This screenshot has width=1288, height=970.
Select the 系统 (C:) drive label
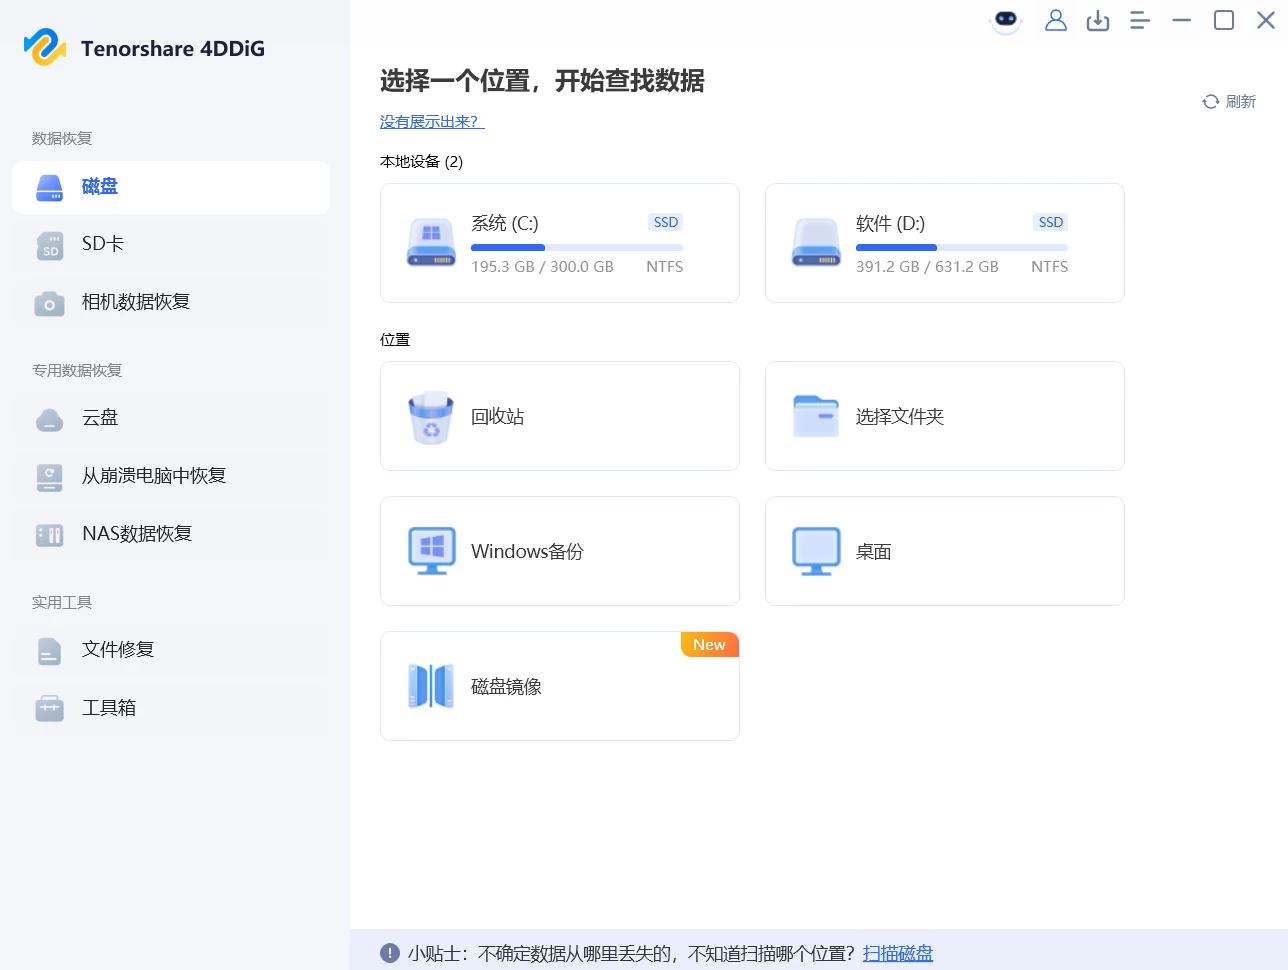505,224
